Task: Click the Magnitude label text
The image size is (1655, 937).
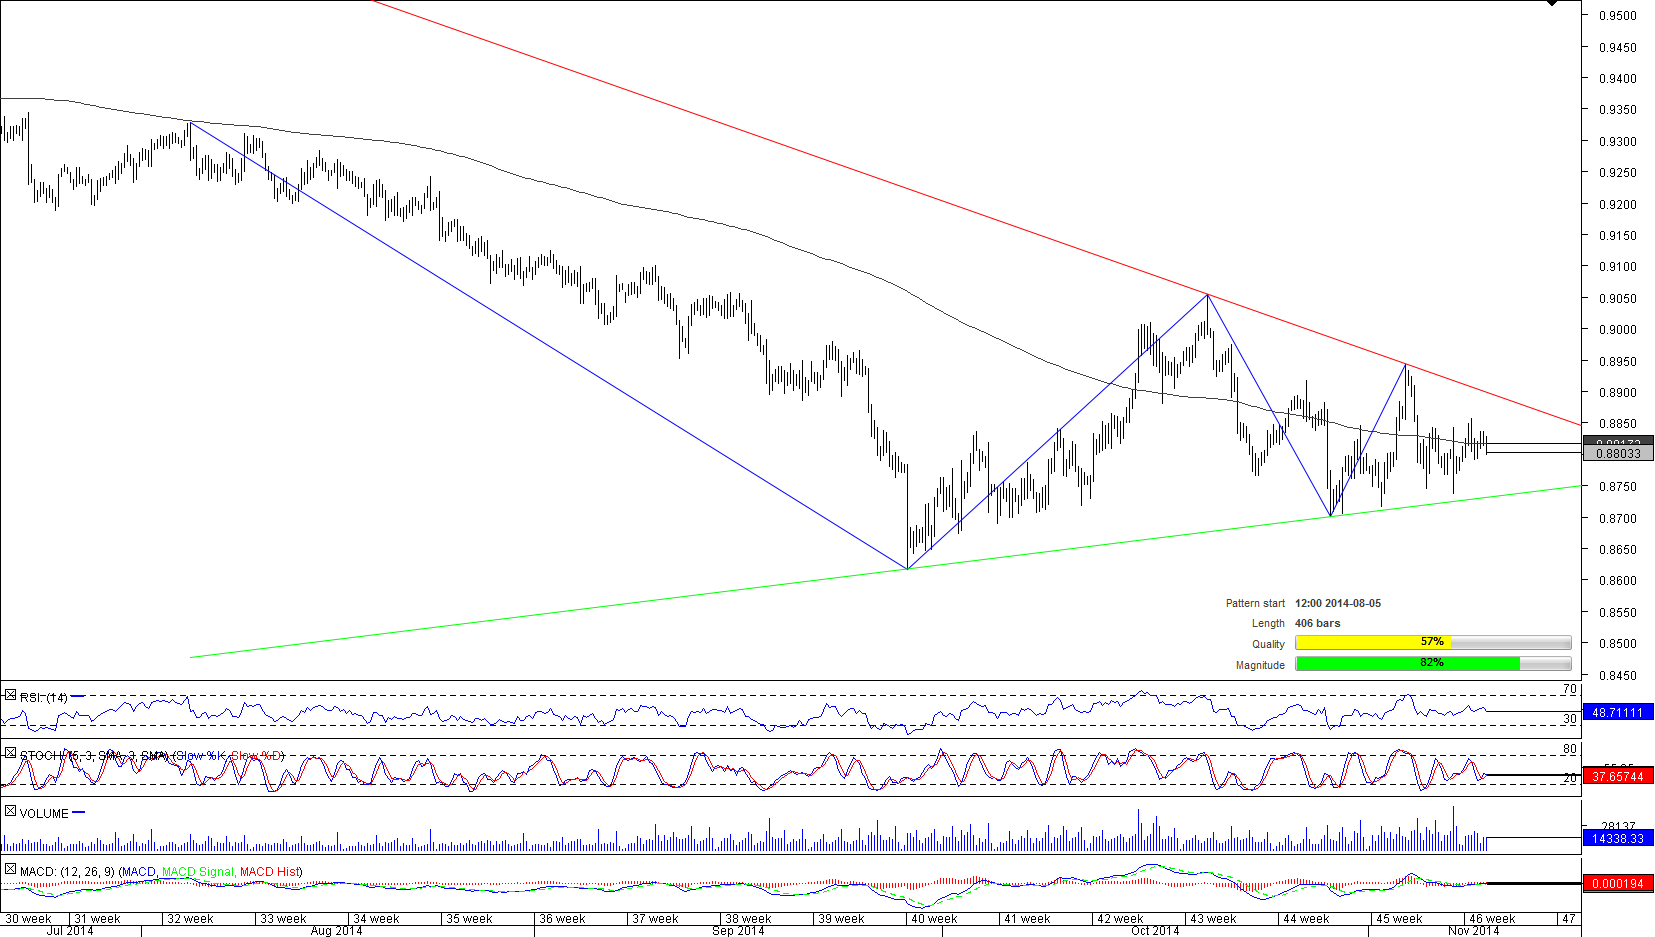Action: 1260,665
